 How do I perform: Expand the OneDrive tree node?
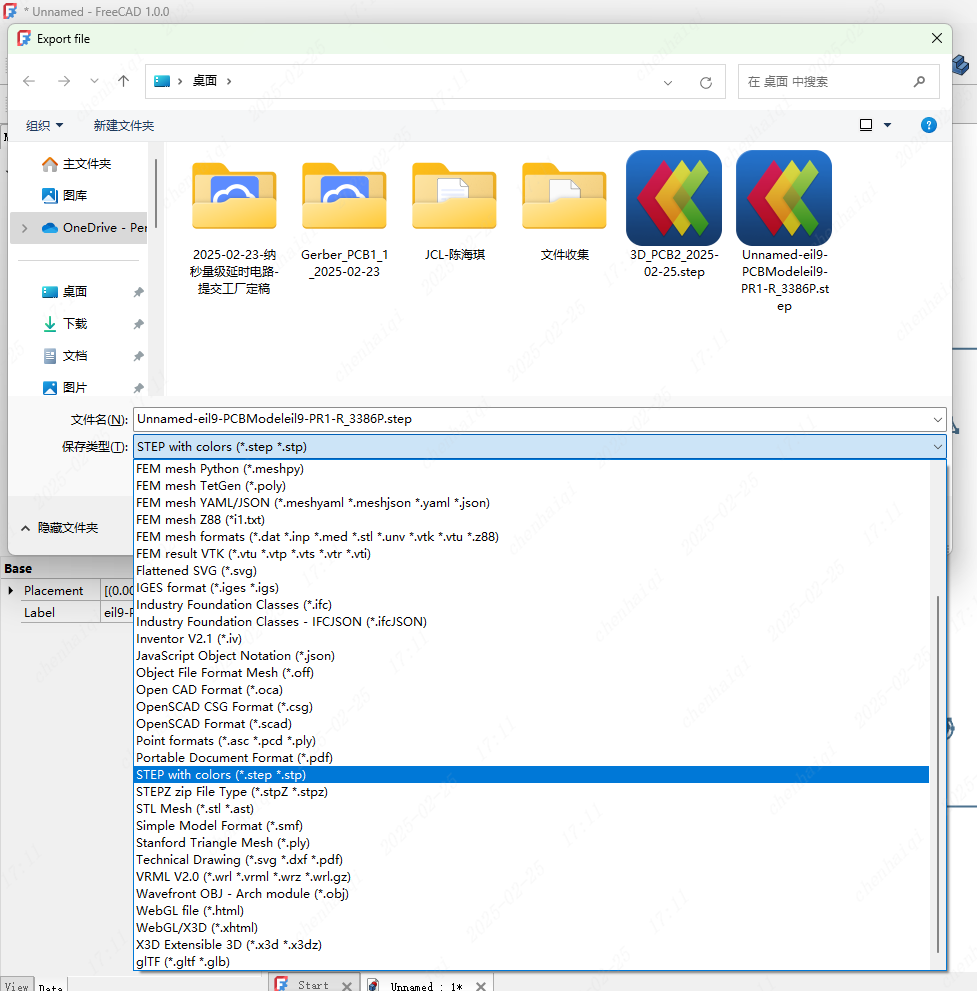pyautogui.click(x=24, y=228)
